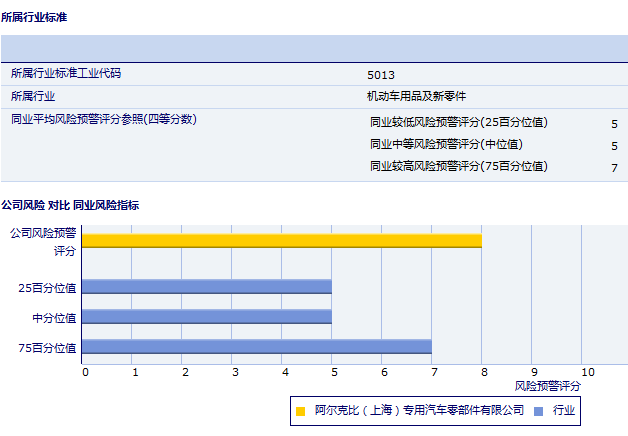Click the 公司风险 对比 同业风险指标 heading
628x436 pixels.
[x=70, y=205]
